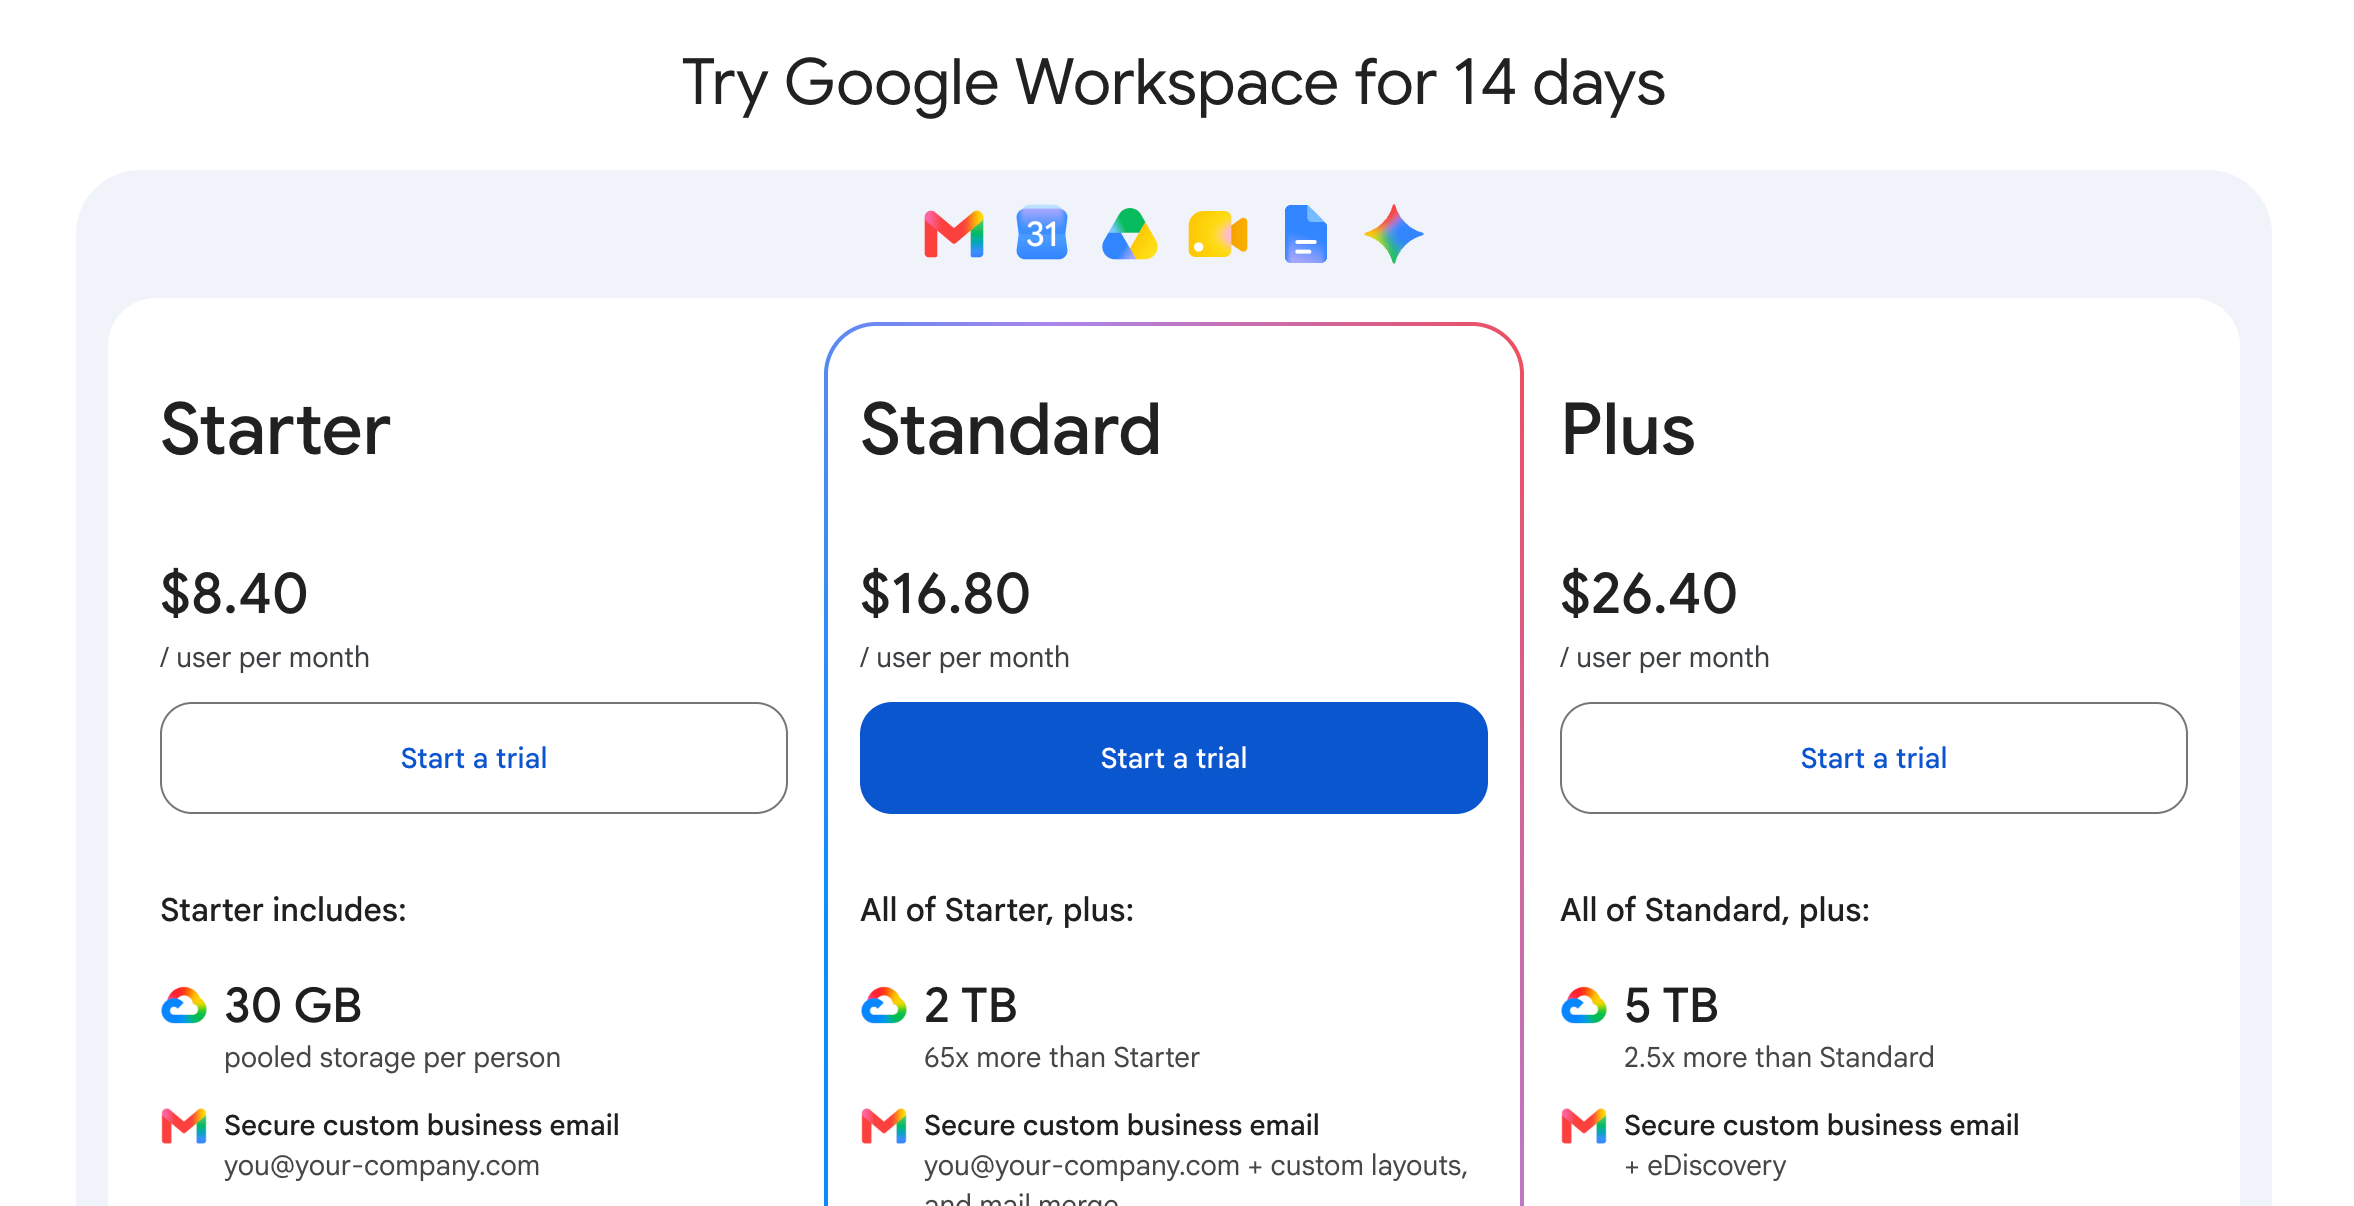This screenshot has height=1206, width=2354.
Task: Select the Plus plan heading
Action: (1628, 430)
